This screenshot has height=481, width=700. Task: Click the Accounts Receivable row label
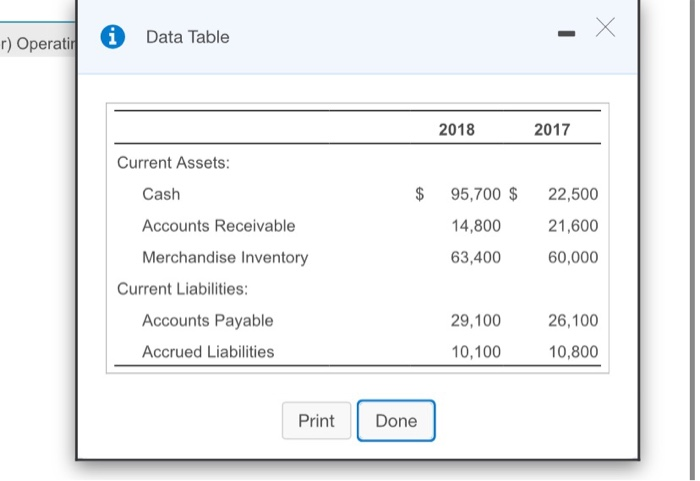[219, 226]
